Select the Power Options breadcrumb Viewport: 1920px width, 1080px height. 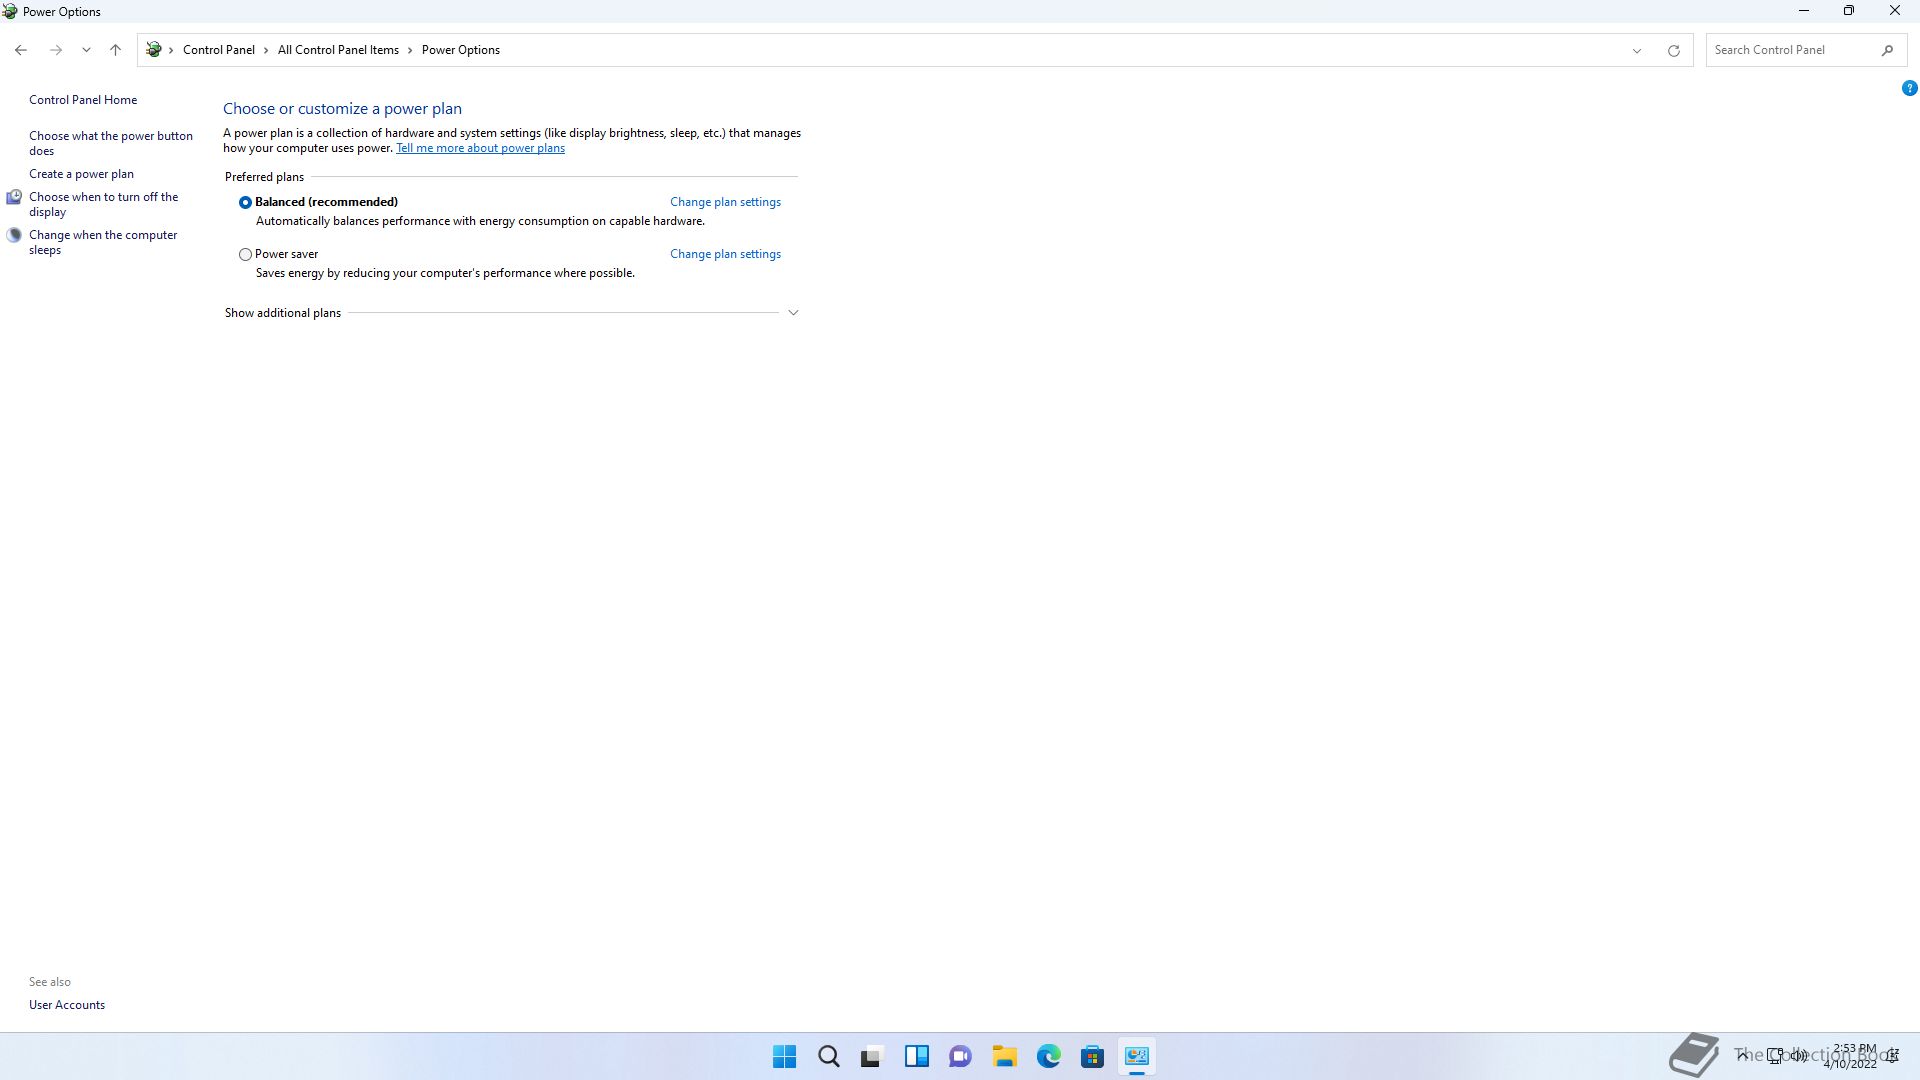click(461, 50)
